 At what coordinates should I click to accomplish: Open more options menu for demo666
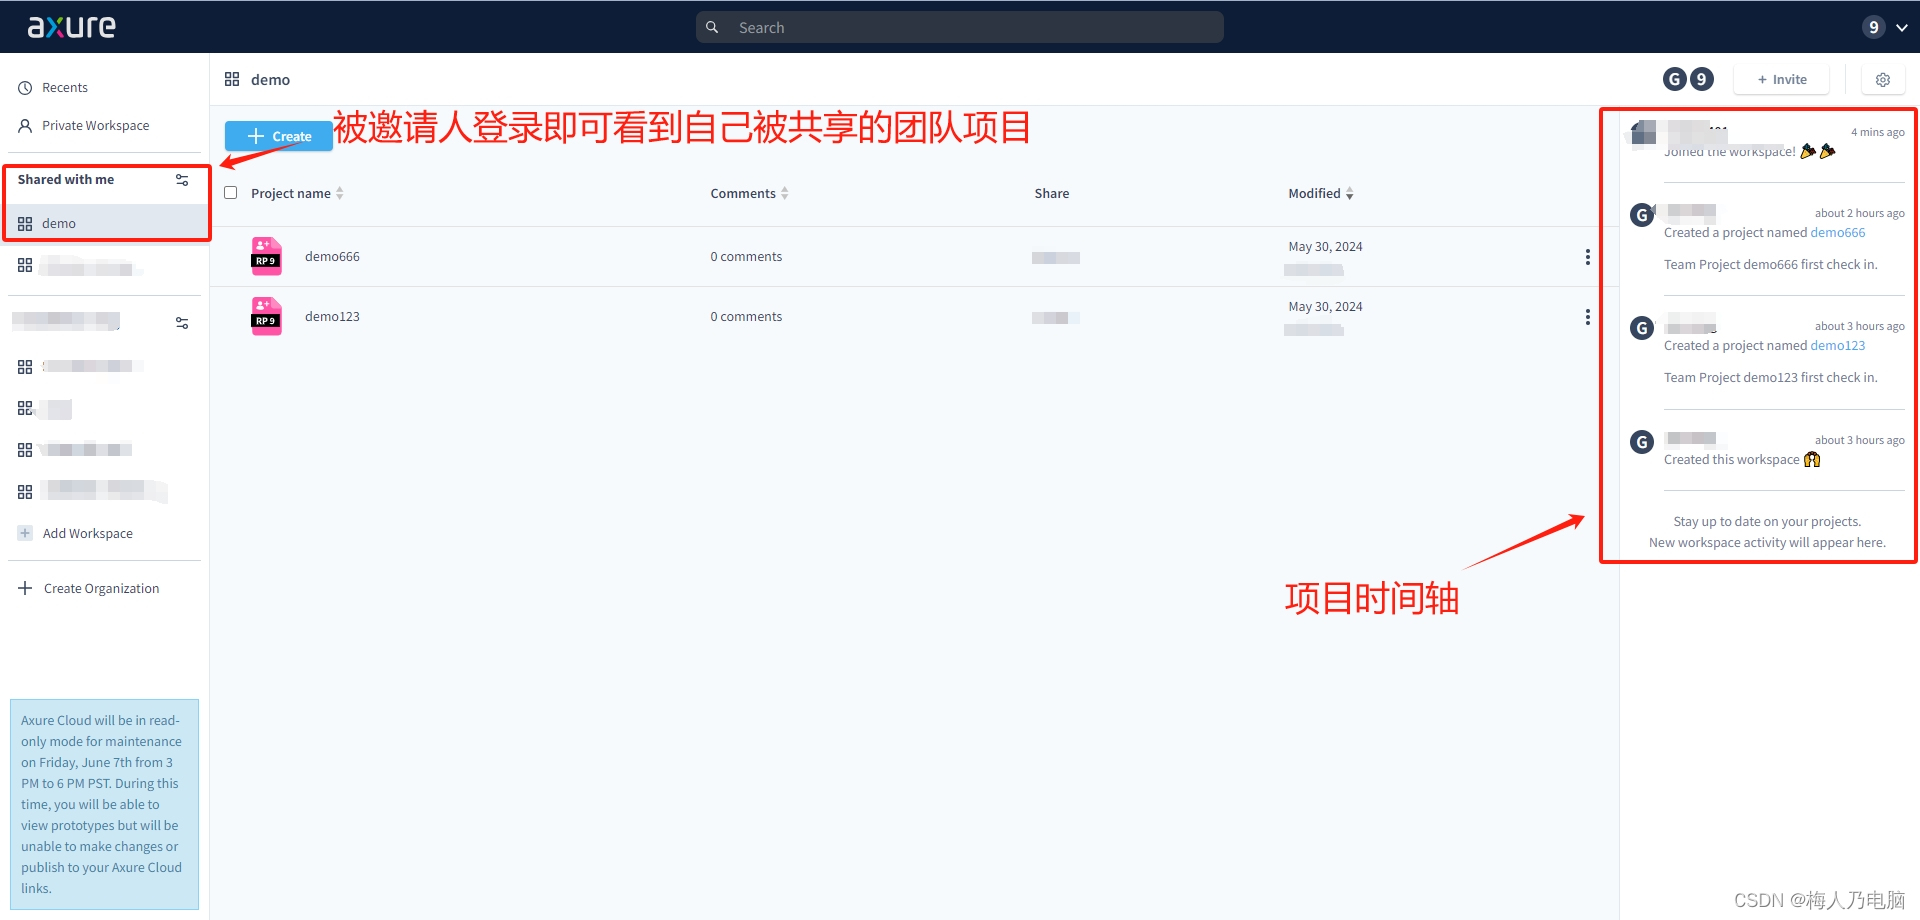(x=1587, y=257)
